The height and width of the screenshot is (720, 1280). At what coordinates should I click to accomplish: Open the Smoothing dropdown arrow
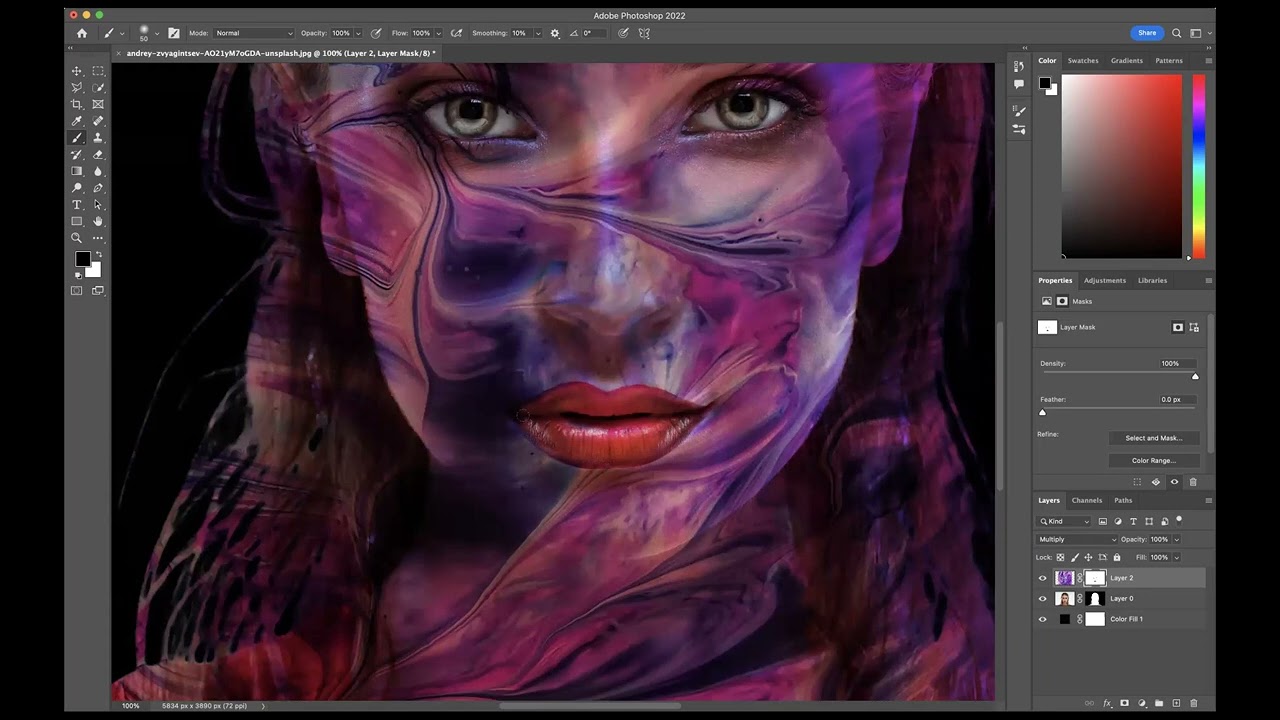click(538, 33)
